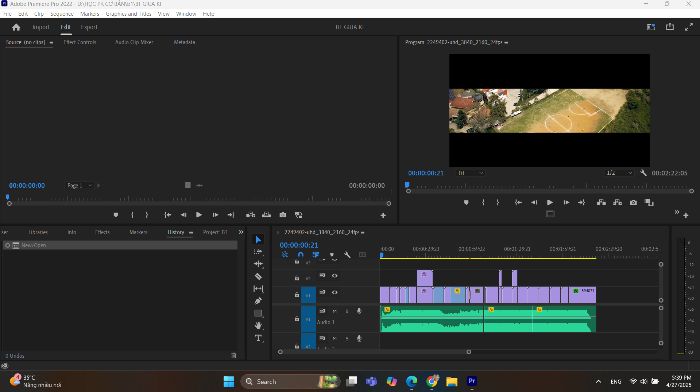The width and height of the screenshot is (700, 392).
Task: Toggle sync lock on V2 track
Action: pos(322,276)
